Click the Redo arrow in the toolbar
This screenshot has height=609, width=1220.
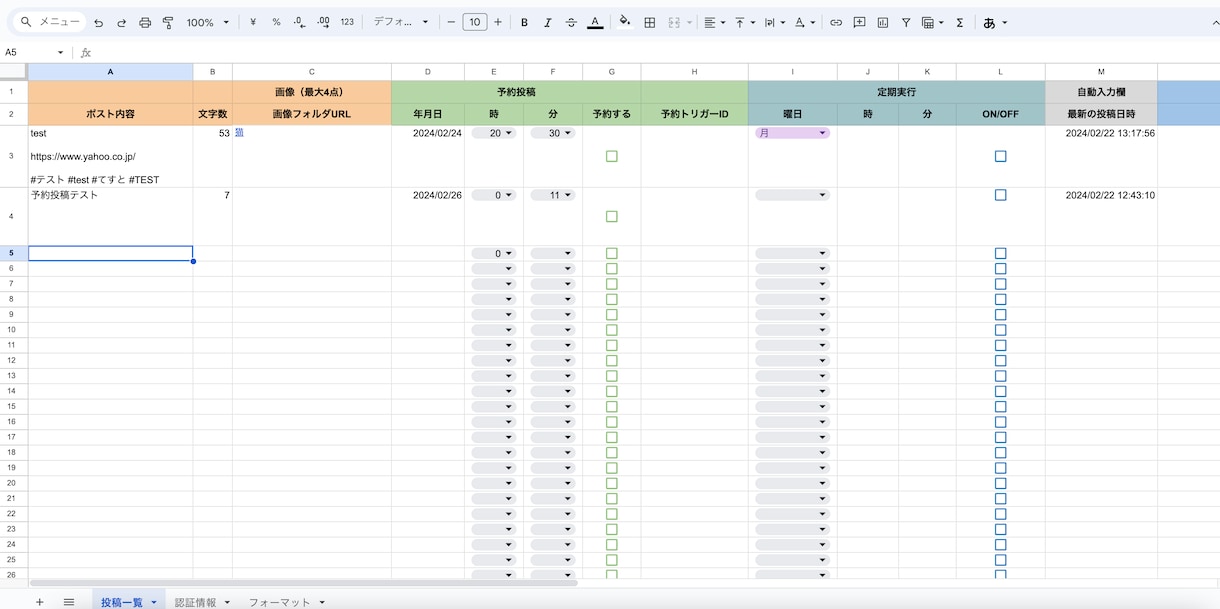tap(121, 22)
